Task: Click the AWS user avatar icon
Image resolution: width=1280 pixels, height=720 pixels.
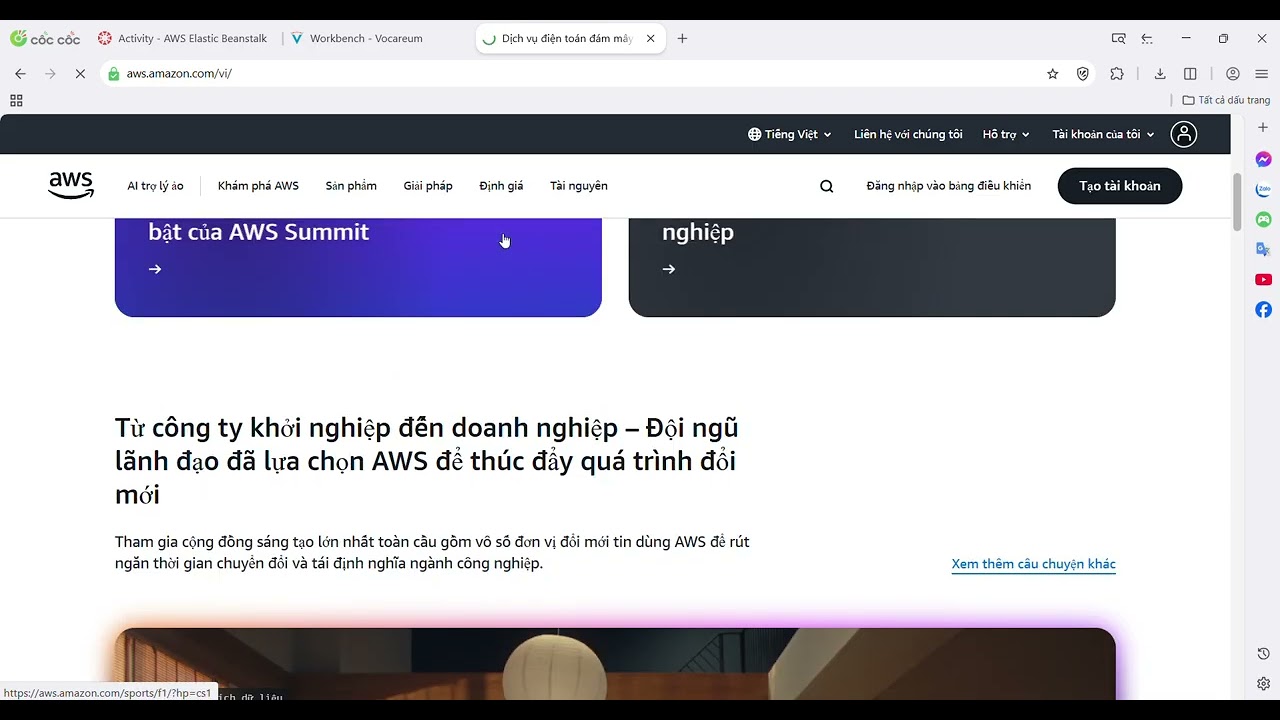Action: click(1184, 134)
